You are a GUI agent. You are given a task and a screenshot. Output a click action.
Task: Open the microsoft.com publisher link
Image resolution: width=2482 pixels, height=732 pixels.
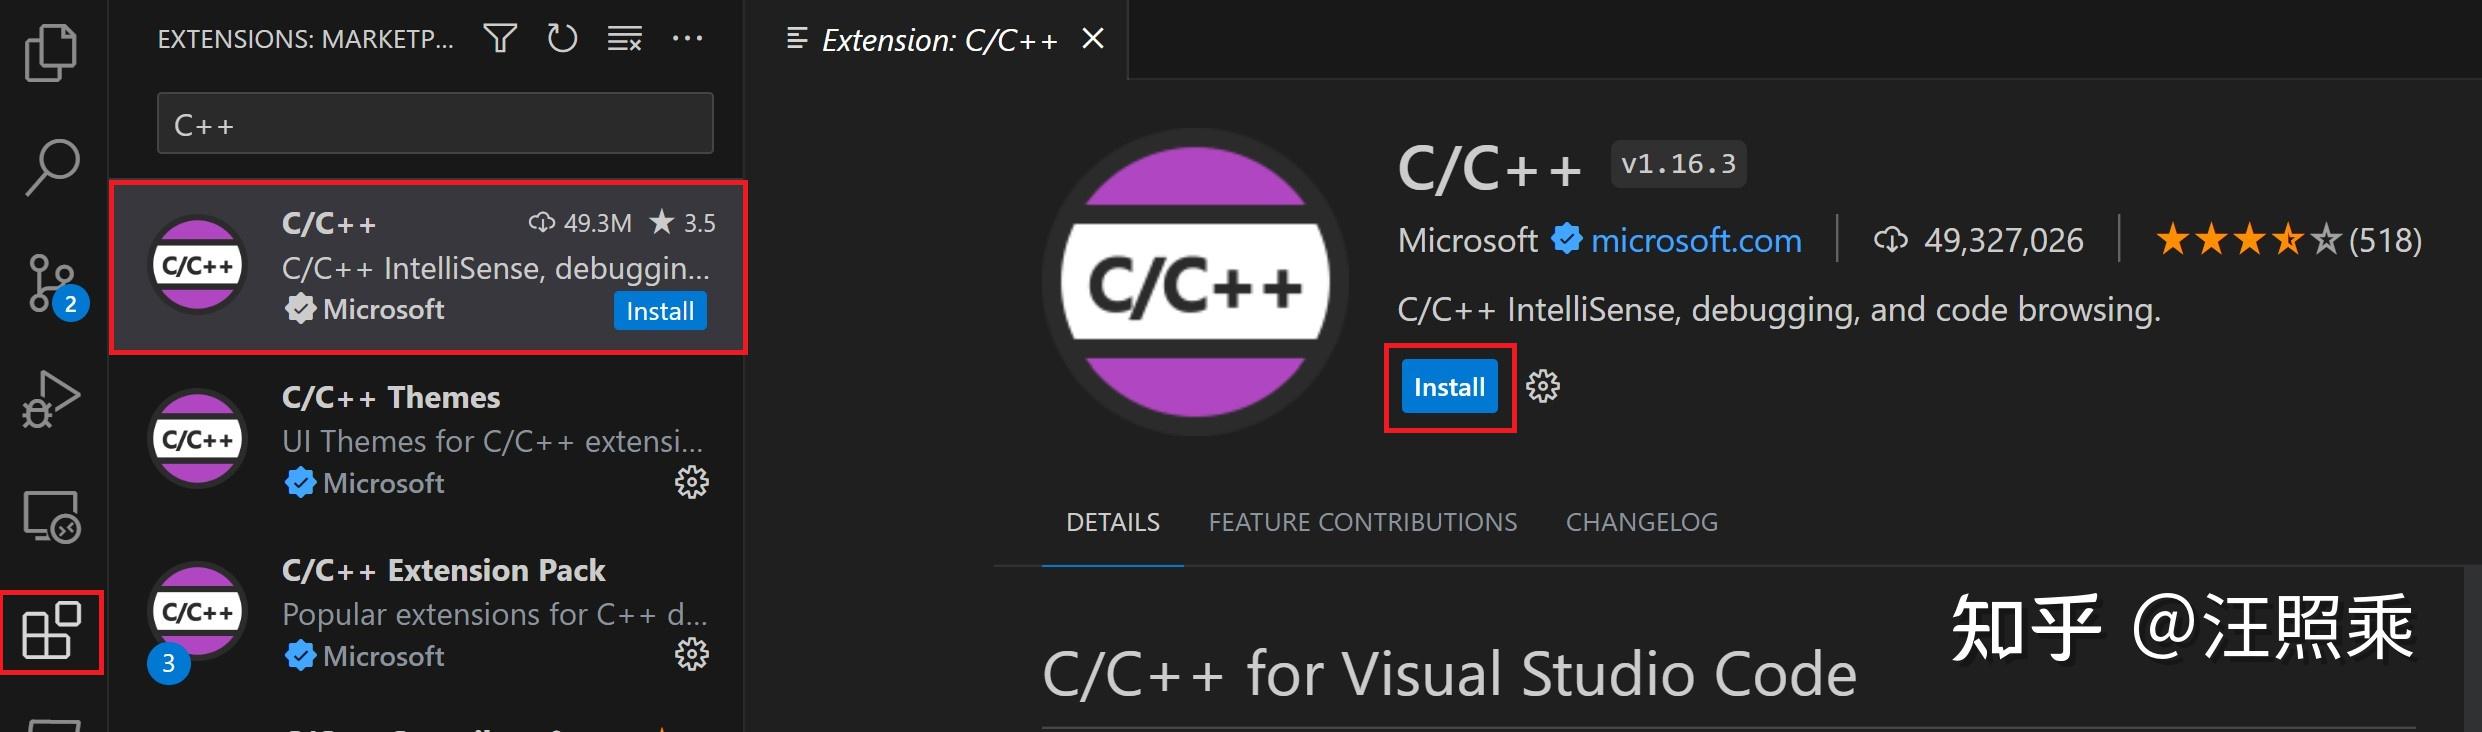tap(1696, 240)
